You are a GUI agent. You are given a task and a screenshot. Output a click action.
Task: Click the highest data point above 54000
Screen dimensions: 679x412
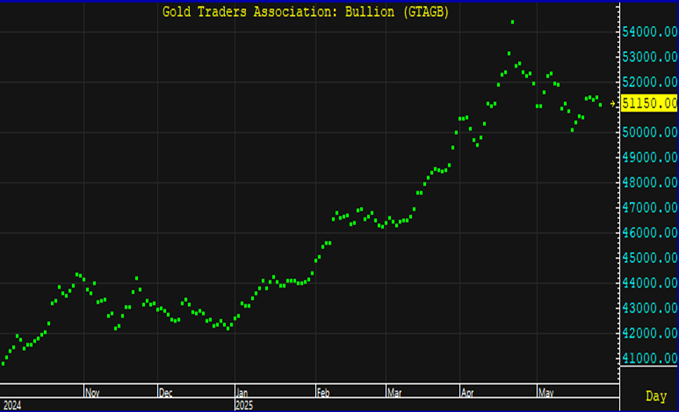(x=513, y=22)
